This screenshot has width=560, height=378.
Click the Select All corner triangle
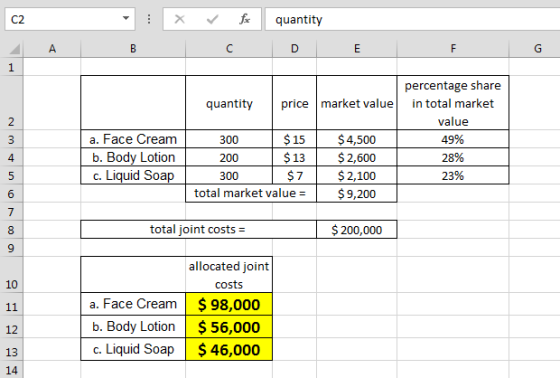(14, 49)
